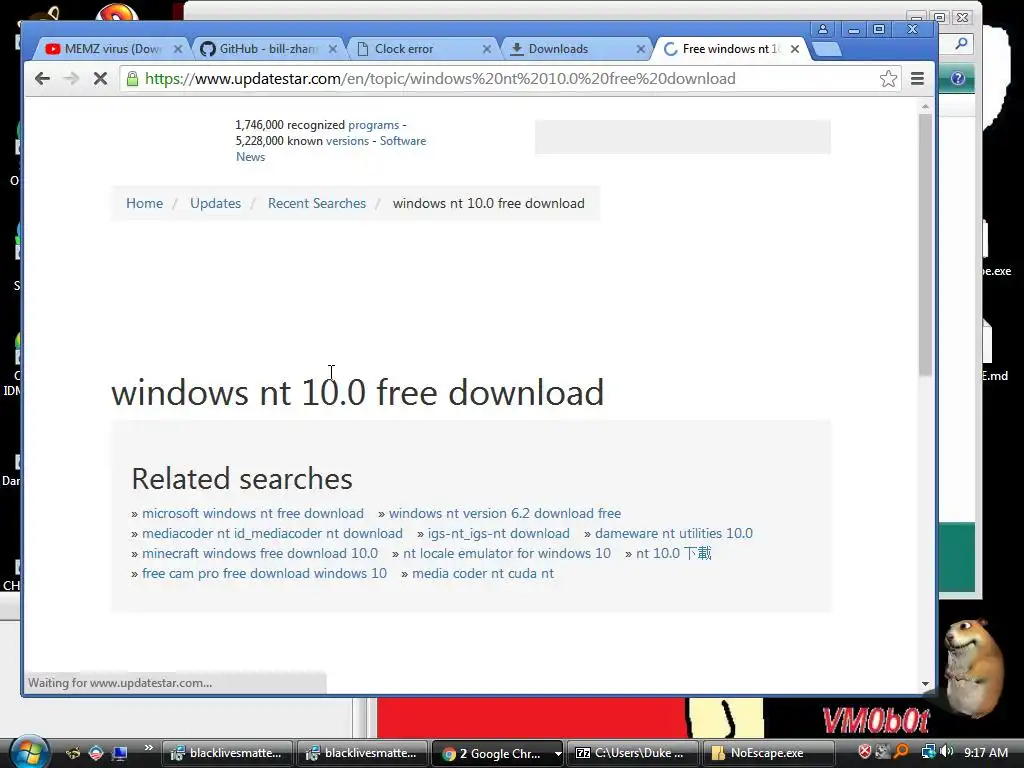The width and height of the screenshot is (1024, 768).
Task: Open 'free cam pro free download windows 10'
Action: coord(264,573)
